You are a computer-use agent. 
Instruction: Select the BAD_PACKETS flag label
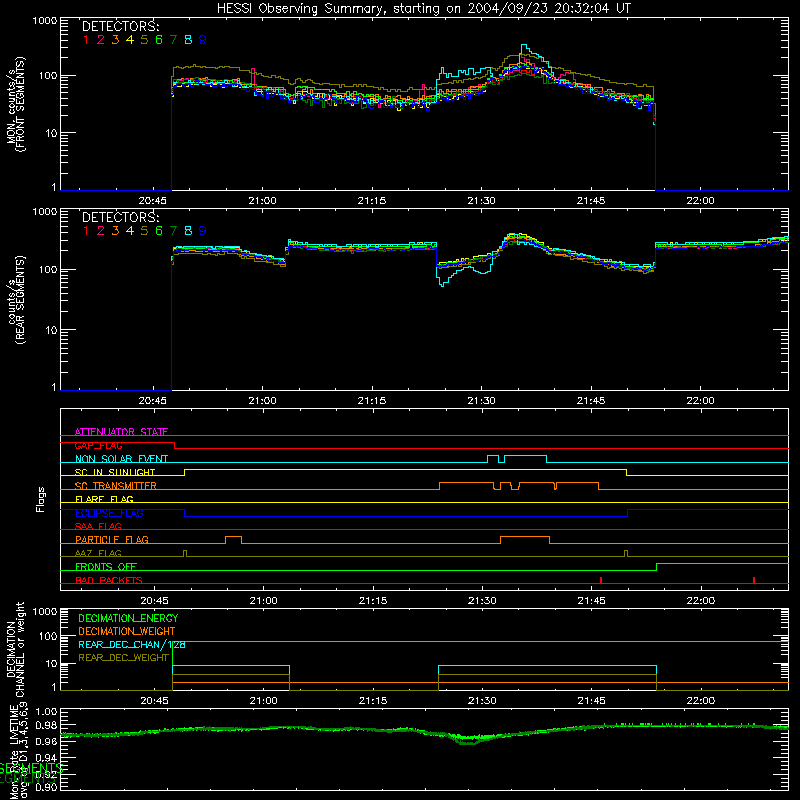tap(109, 580)
